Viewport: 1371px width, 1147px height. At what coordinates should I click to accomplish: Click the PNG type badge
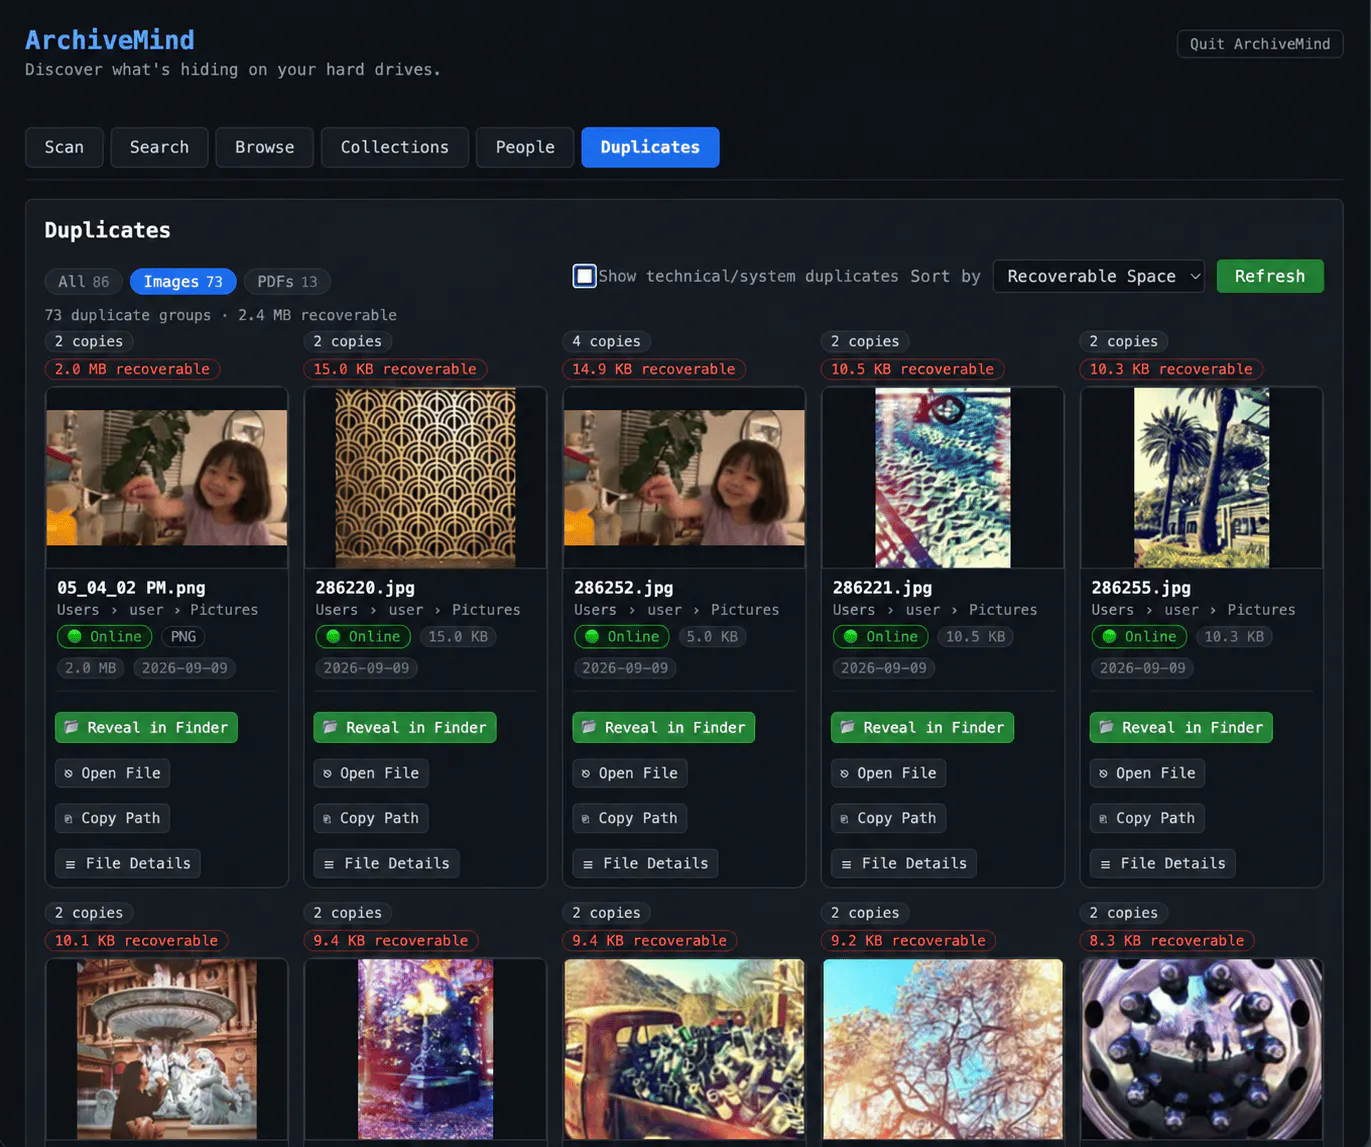[183, 636]
